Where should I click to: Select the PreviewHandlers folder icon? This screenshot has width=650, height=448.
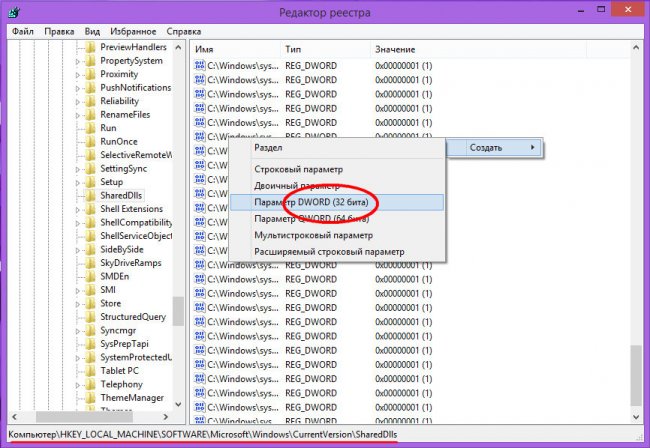90,47
